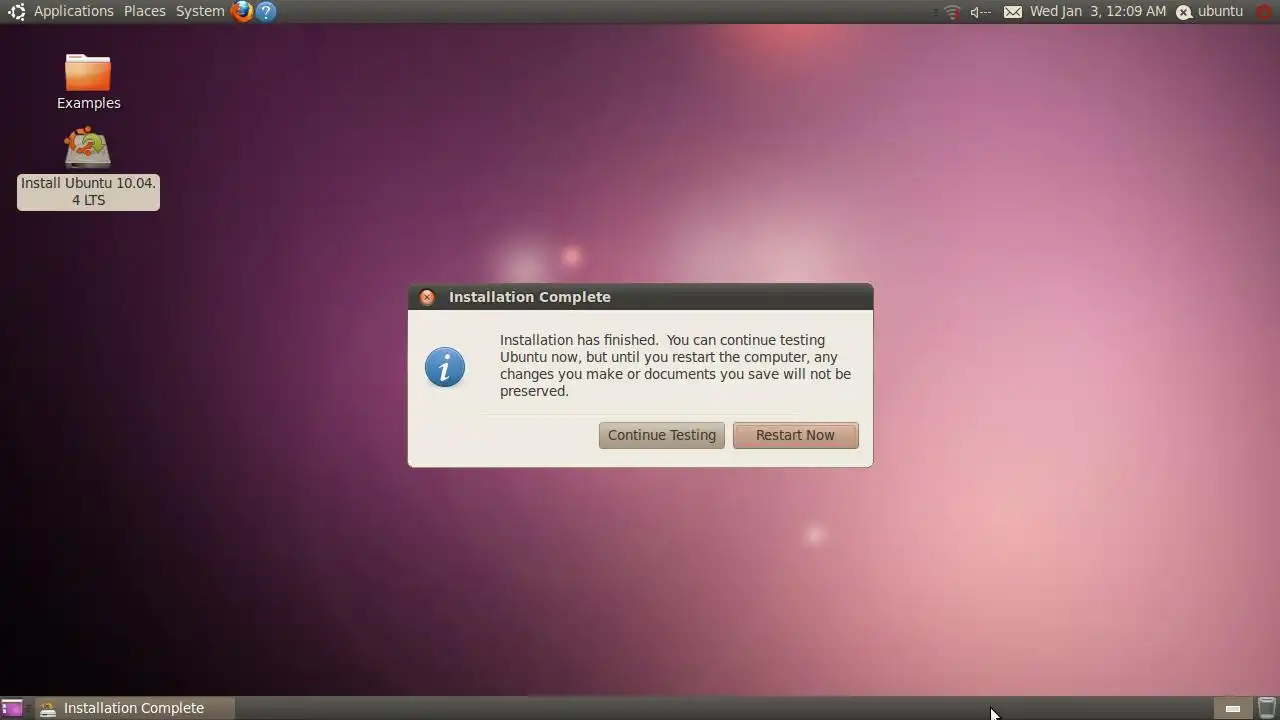
Task: Click the Continue Testing button
Action: 662,435
